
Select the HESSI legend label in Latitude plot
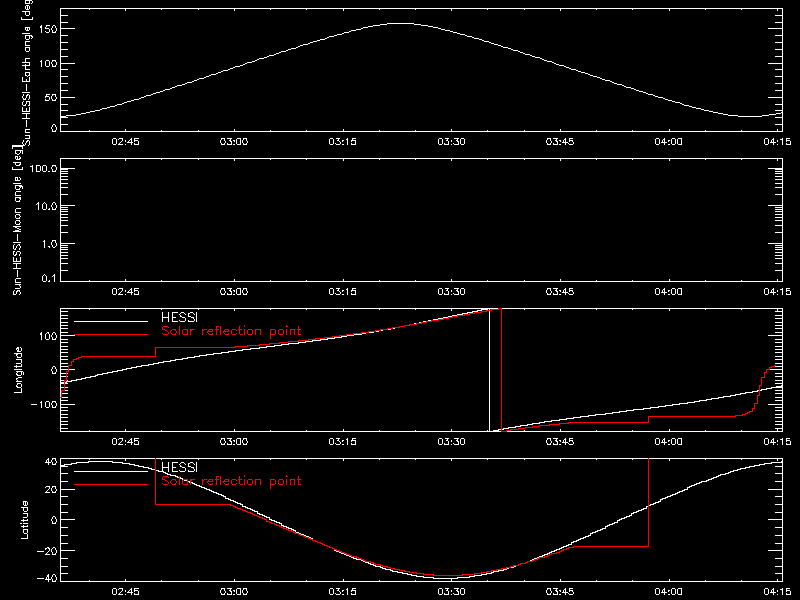pyautogui.click(x=179, y=467)
